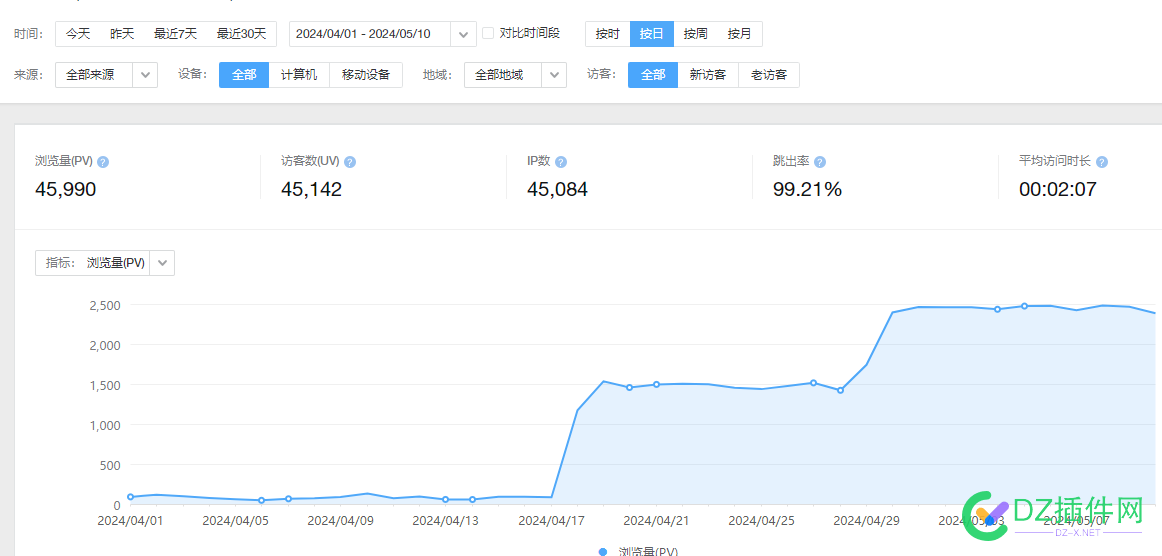This screenshot has width=1162, height=556.
Task: Open the 全部来源 source dropdown
Action: 107,75
